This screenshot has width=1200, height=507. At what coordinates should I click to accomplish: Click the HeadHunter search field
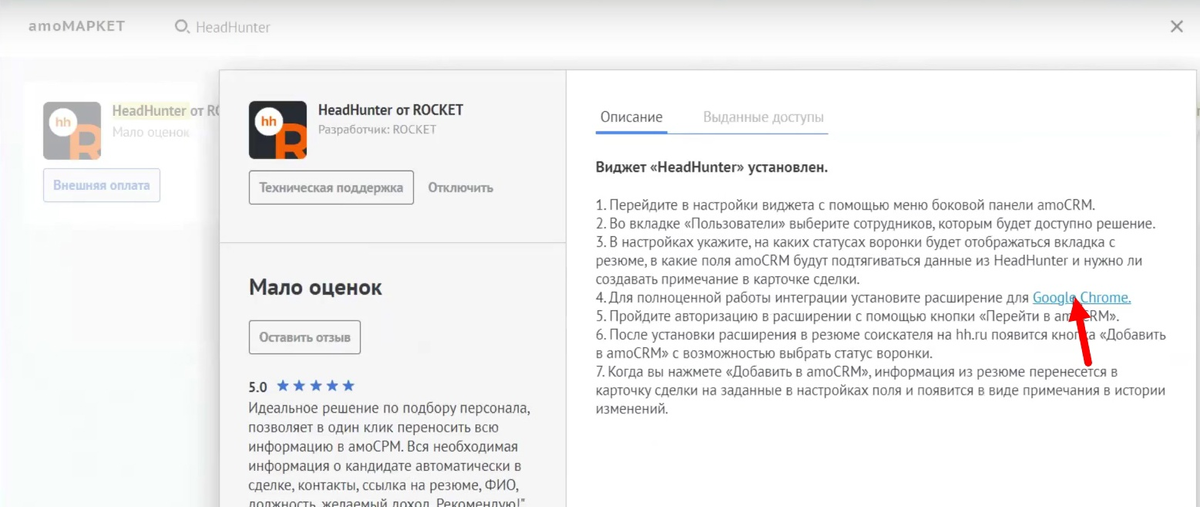click(233, 27)
